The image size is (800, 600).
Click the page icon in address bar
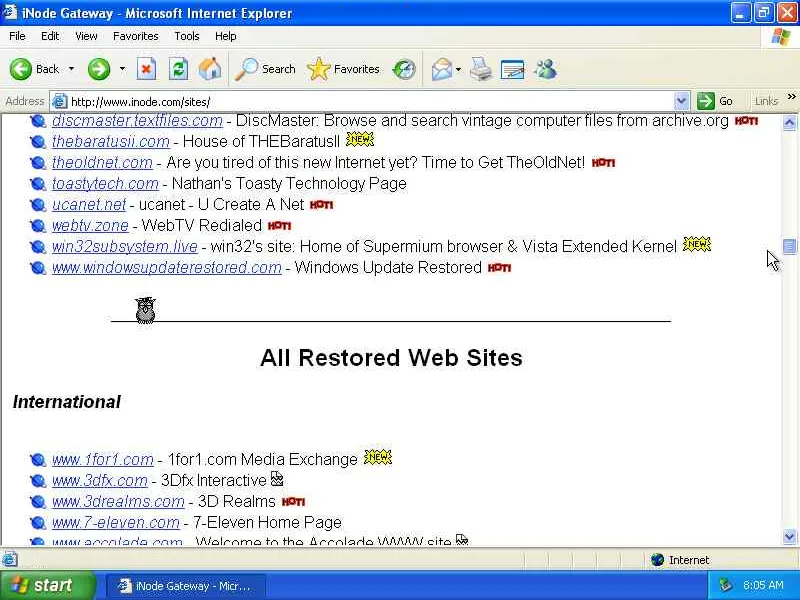coord(60,101)
